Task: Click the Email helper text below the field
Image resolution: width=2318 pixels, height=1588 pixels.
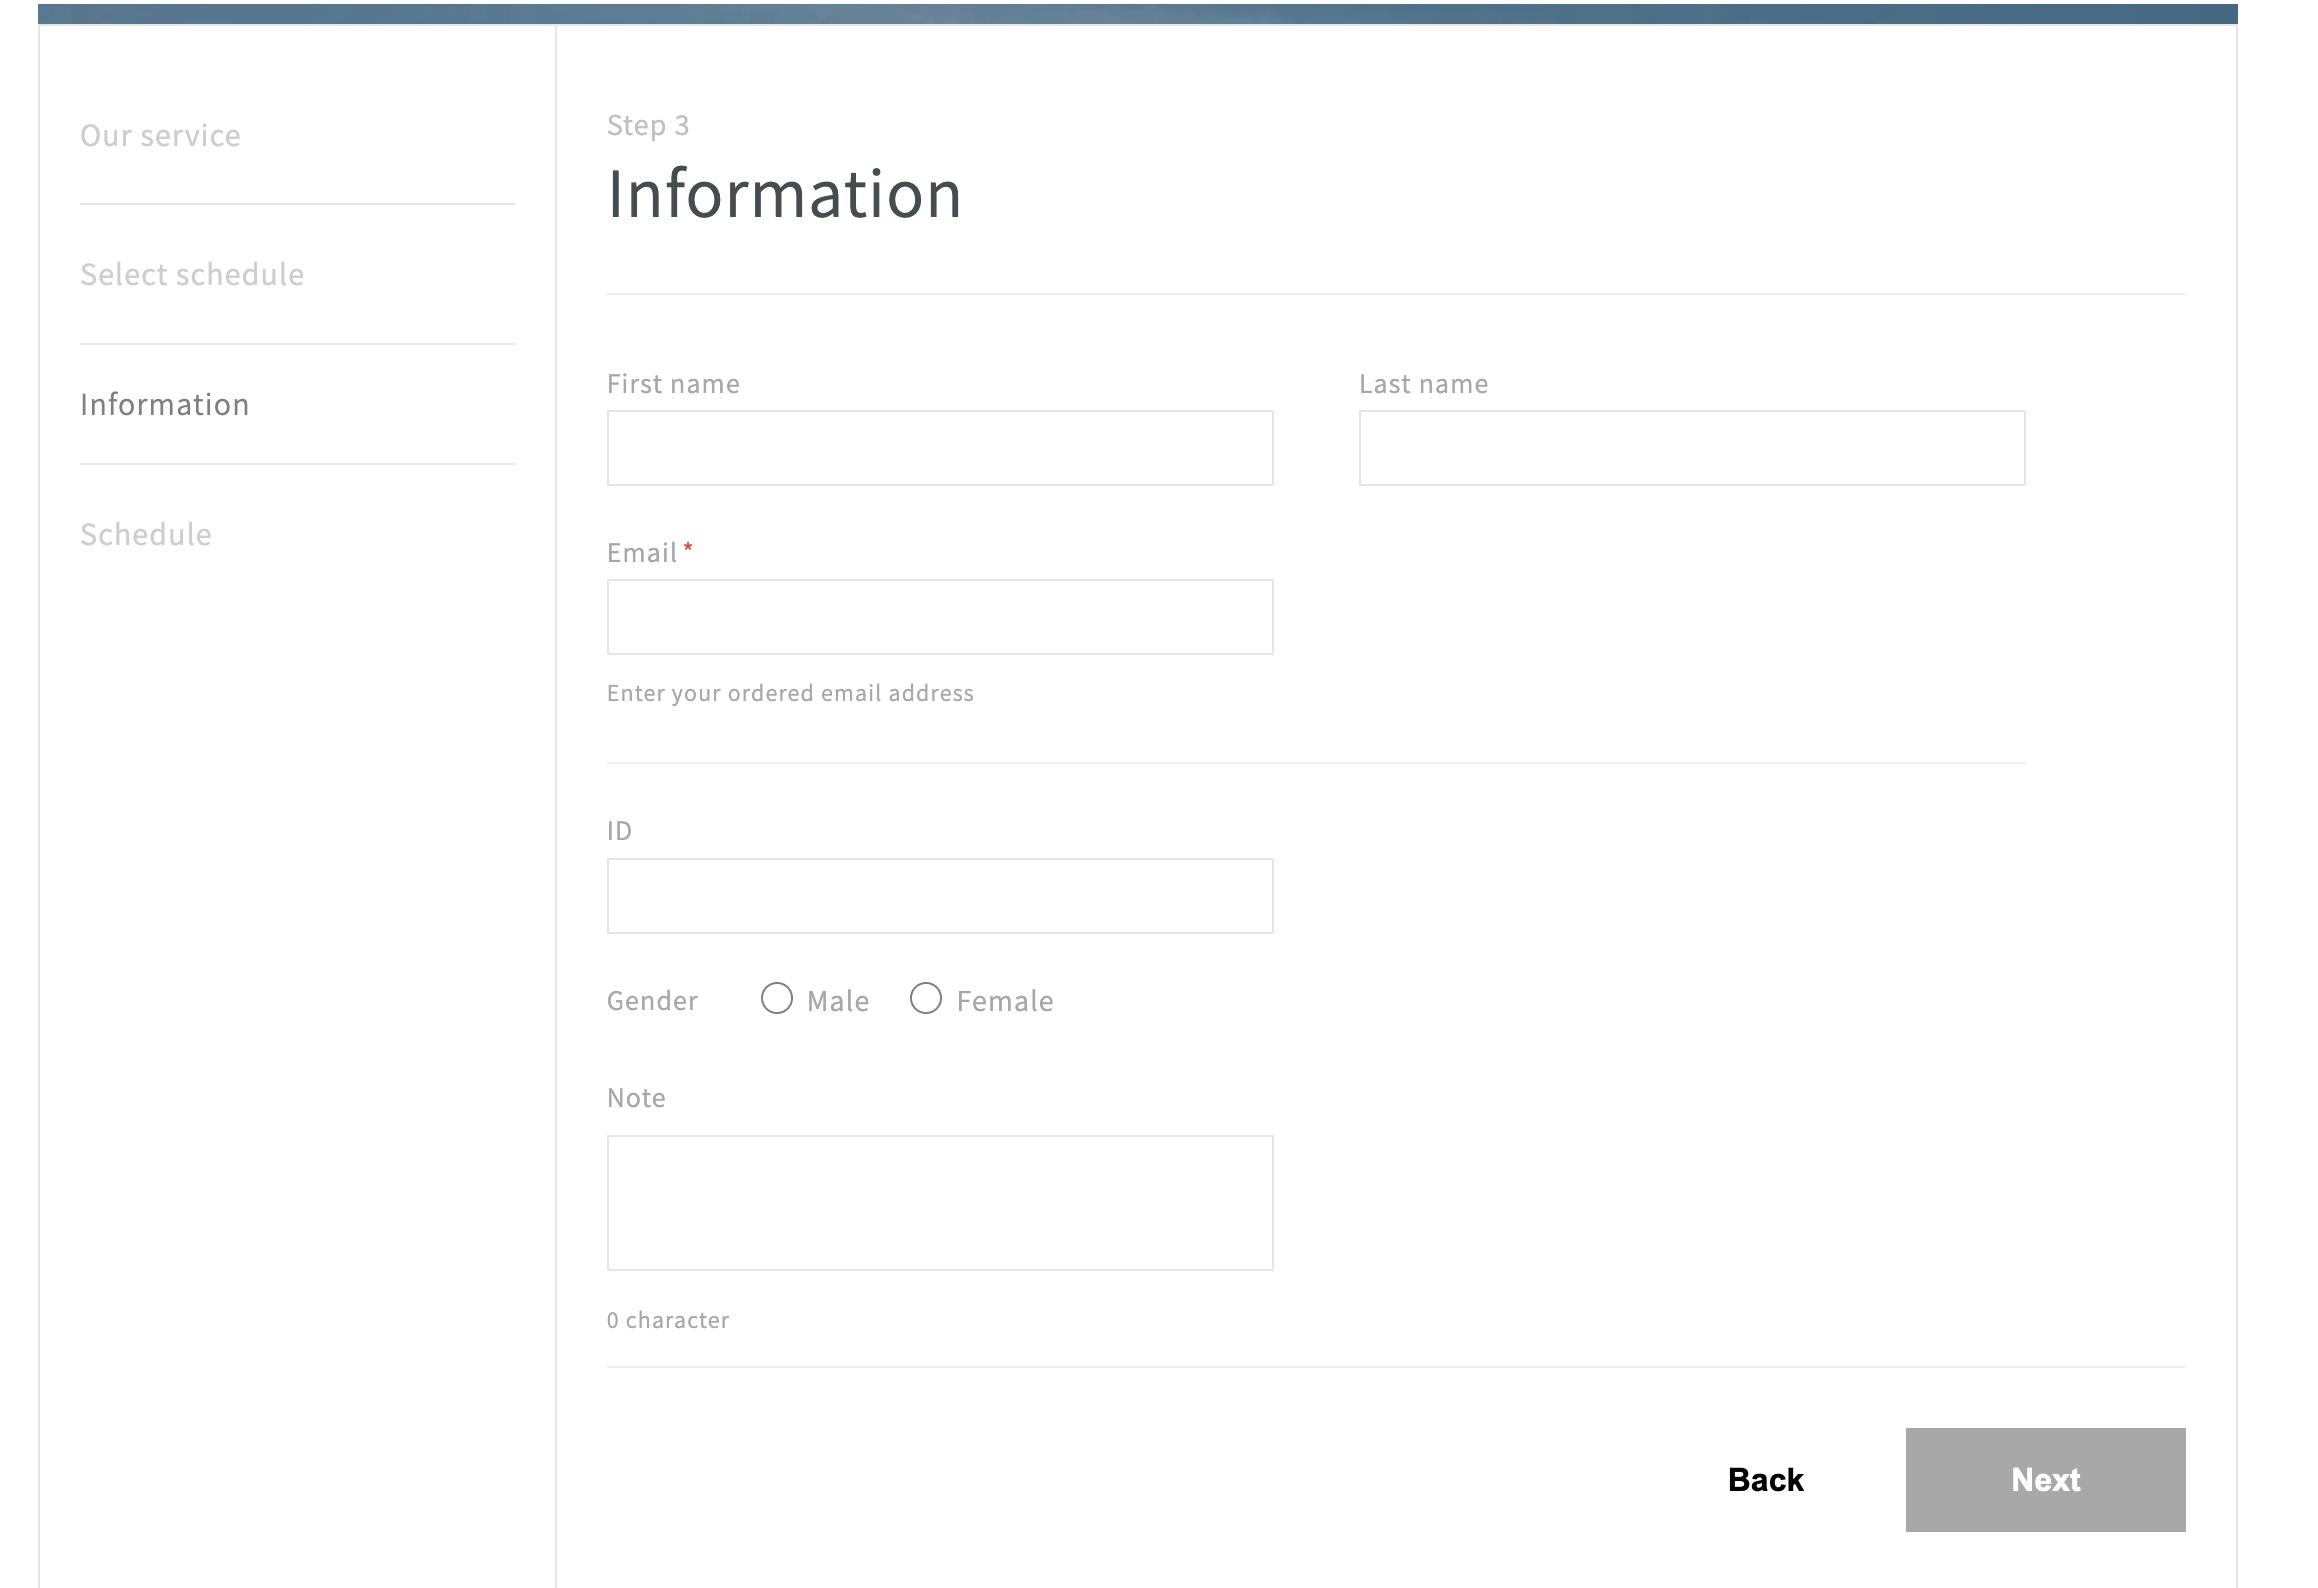Action: [789, 692]
